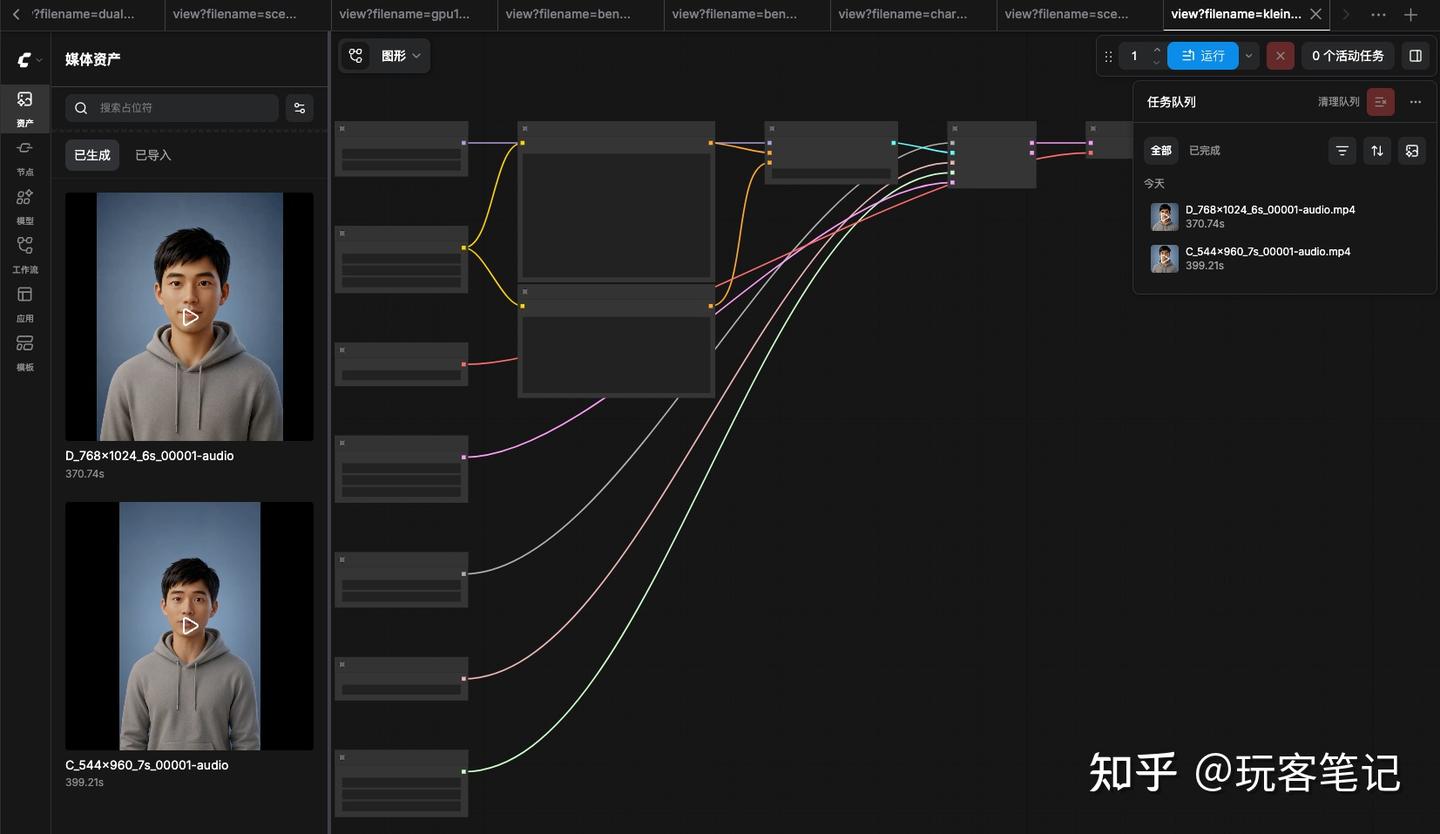The width and height of the screenshot is (1440, 834).
Task: Click the C_544×960 queue item thumbnail
Action: pos(1164,259)
